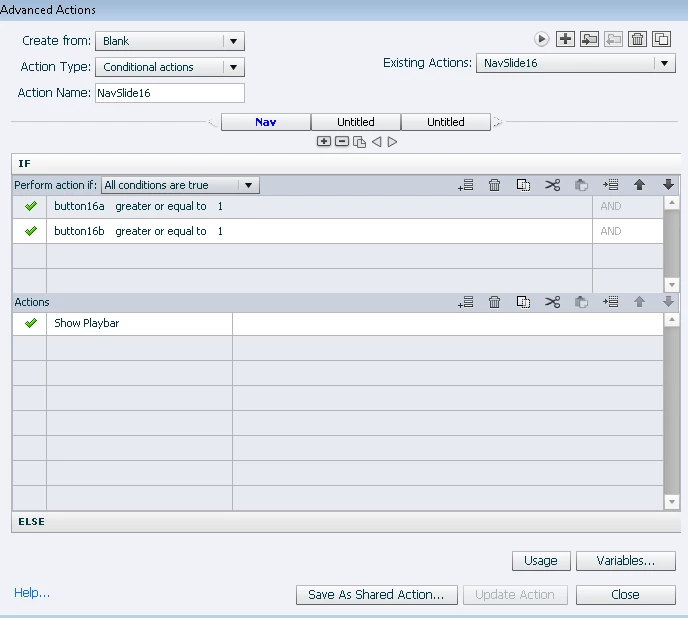The width and height of the screenshot is (688, 618).
Task: Expand the Existing Actions dropdown
Action: [576, 63]
